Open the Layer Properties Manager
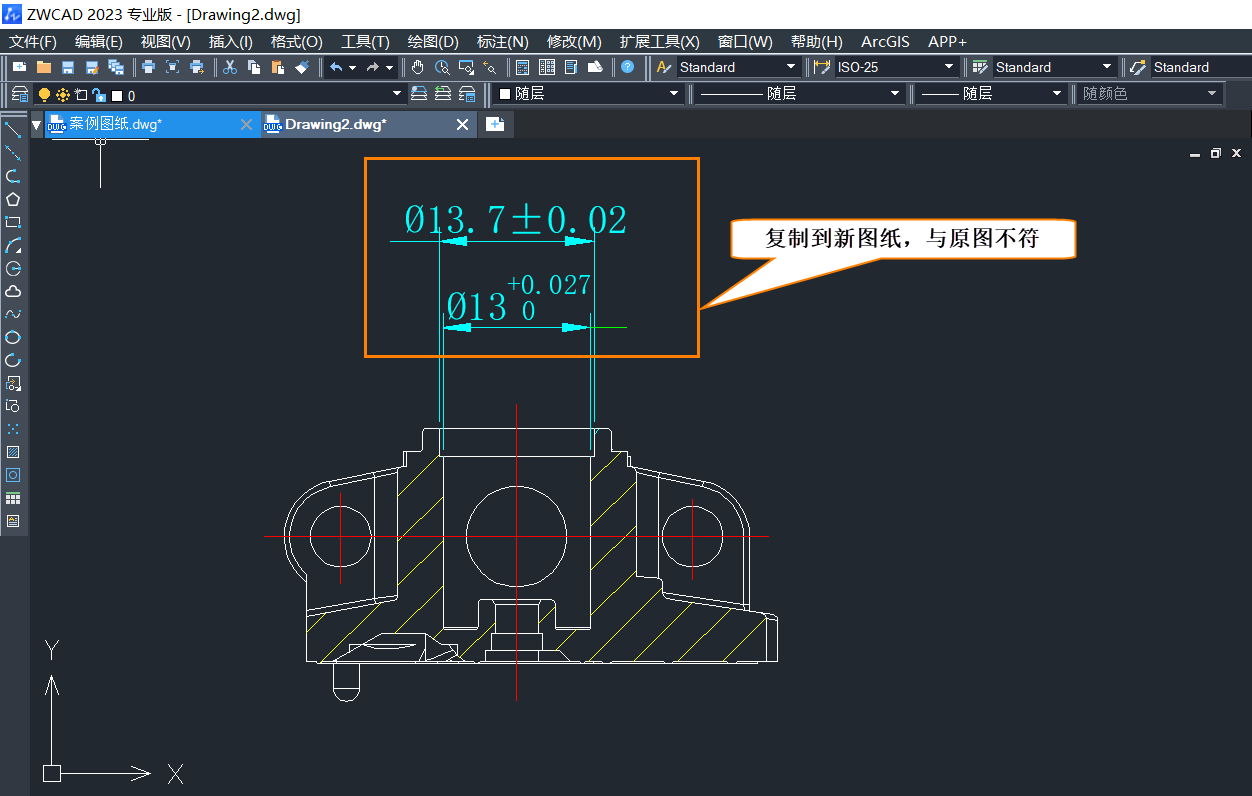This screenshot has height=796, width=1252. (x=19, y=94)
